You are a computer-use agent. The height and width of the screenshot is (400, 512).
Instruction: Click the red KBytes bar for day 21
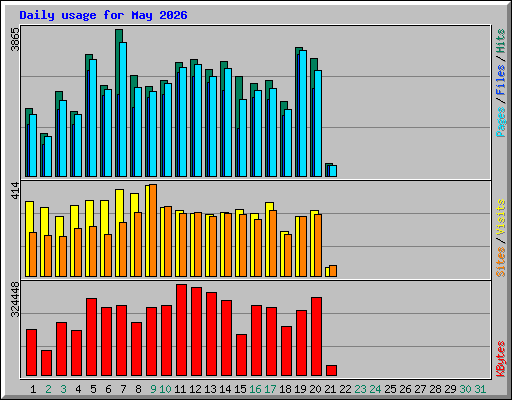point(331,370)
